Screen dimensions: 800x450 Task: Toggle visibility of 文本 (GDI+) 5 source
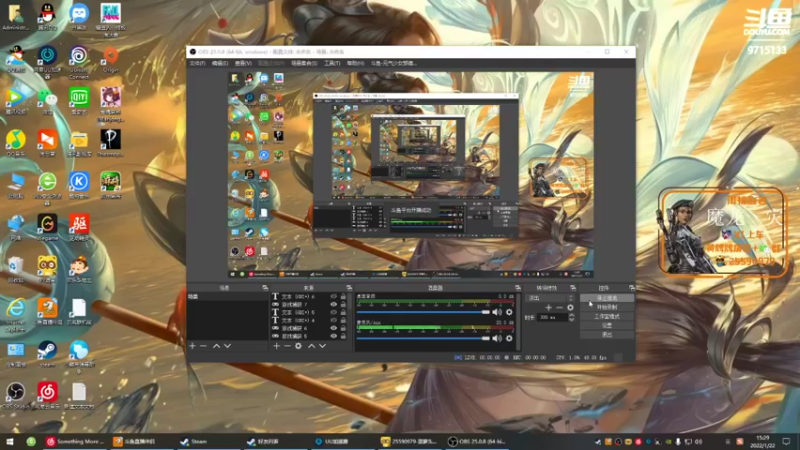(334, 312)
